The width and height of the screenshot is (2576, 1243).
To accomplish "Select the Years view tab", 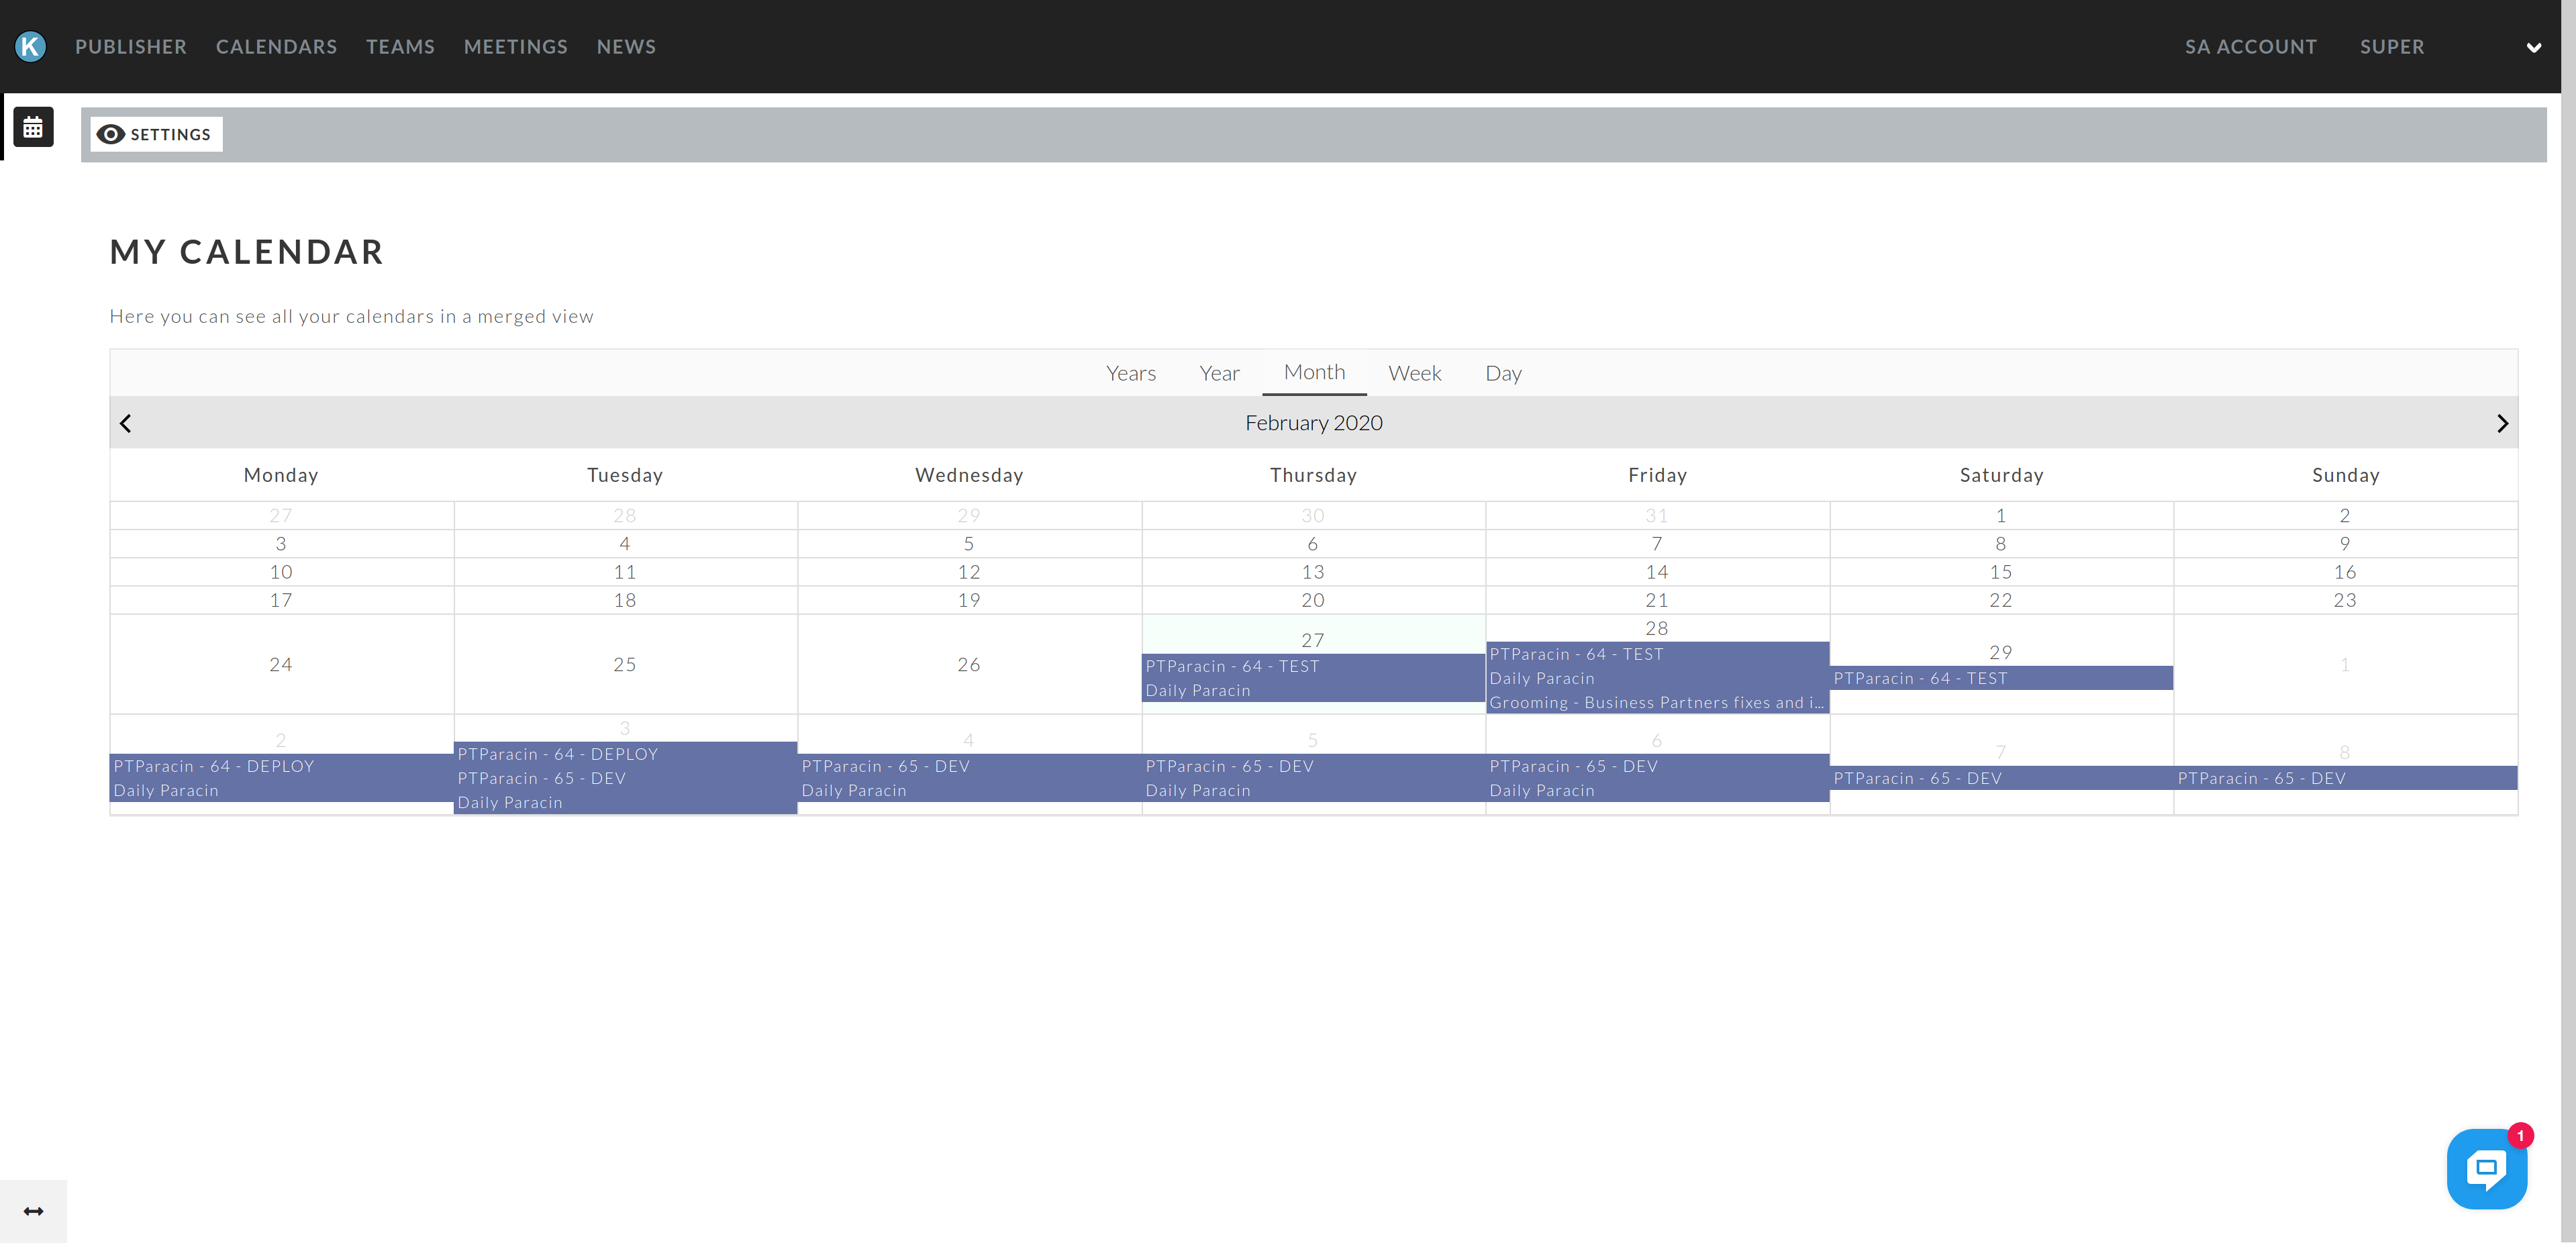I will pyautogui.click(x=1131, y=373).
